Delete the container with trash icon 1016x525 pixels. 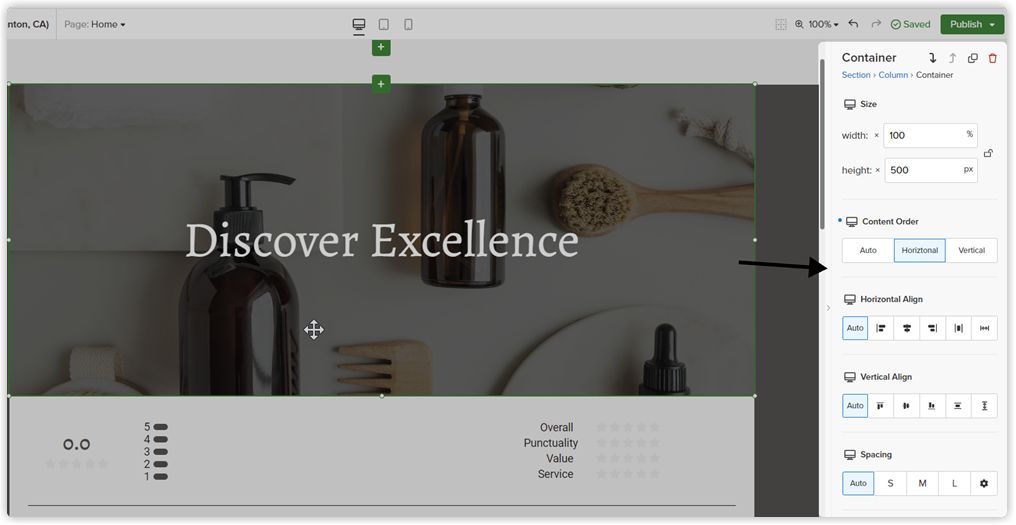(x=993, y=58)
